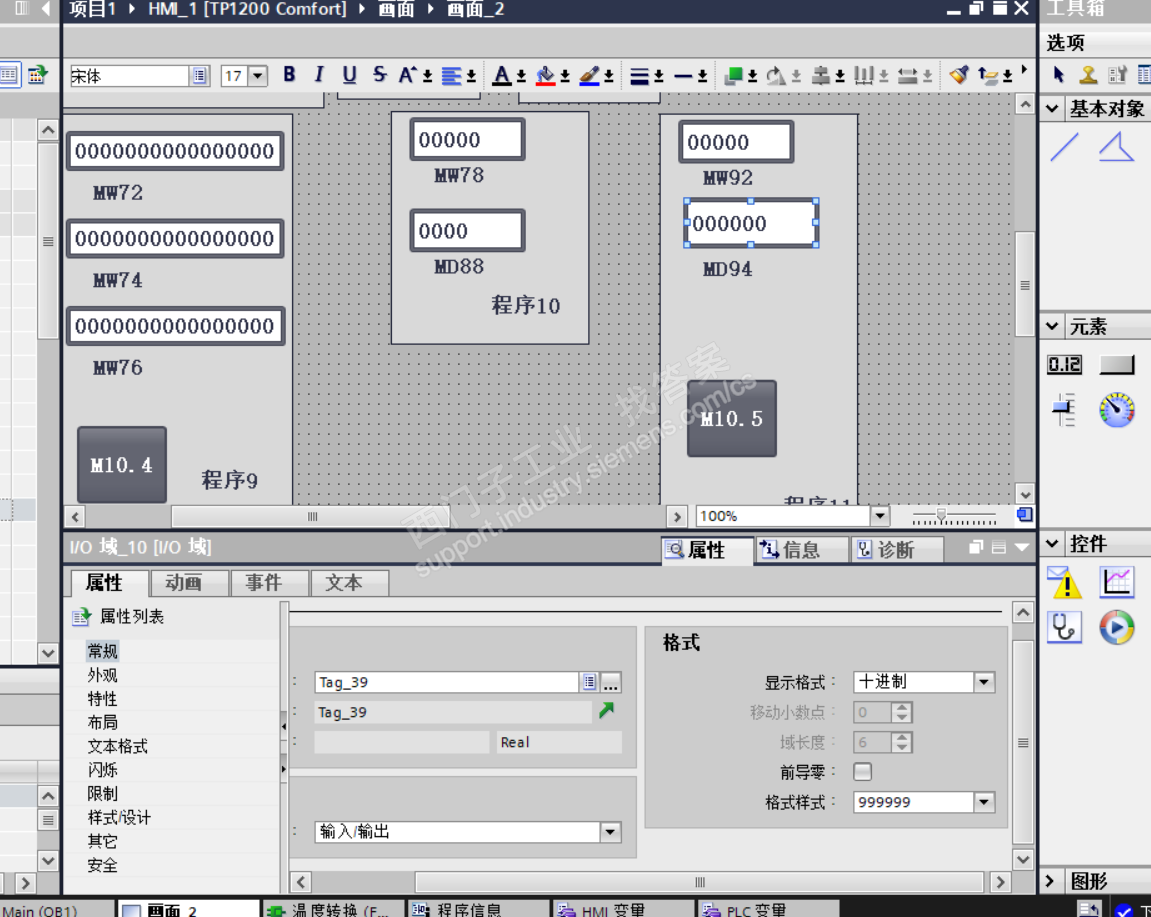Select the MD88 I/O field

pos(468,231)
